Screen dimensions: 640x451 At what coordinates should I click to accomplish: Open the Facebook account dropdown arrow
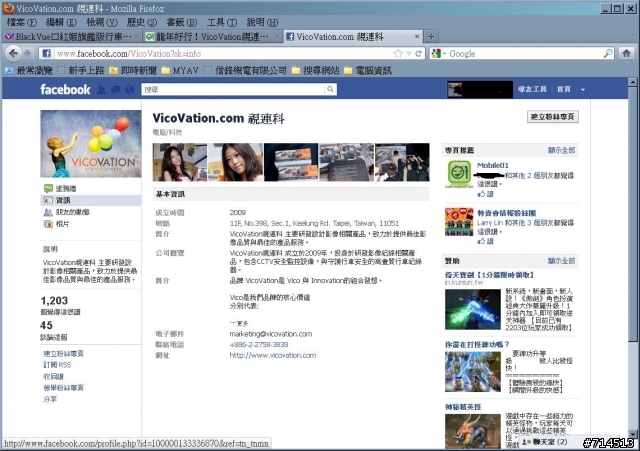(x=583, y=89)
